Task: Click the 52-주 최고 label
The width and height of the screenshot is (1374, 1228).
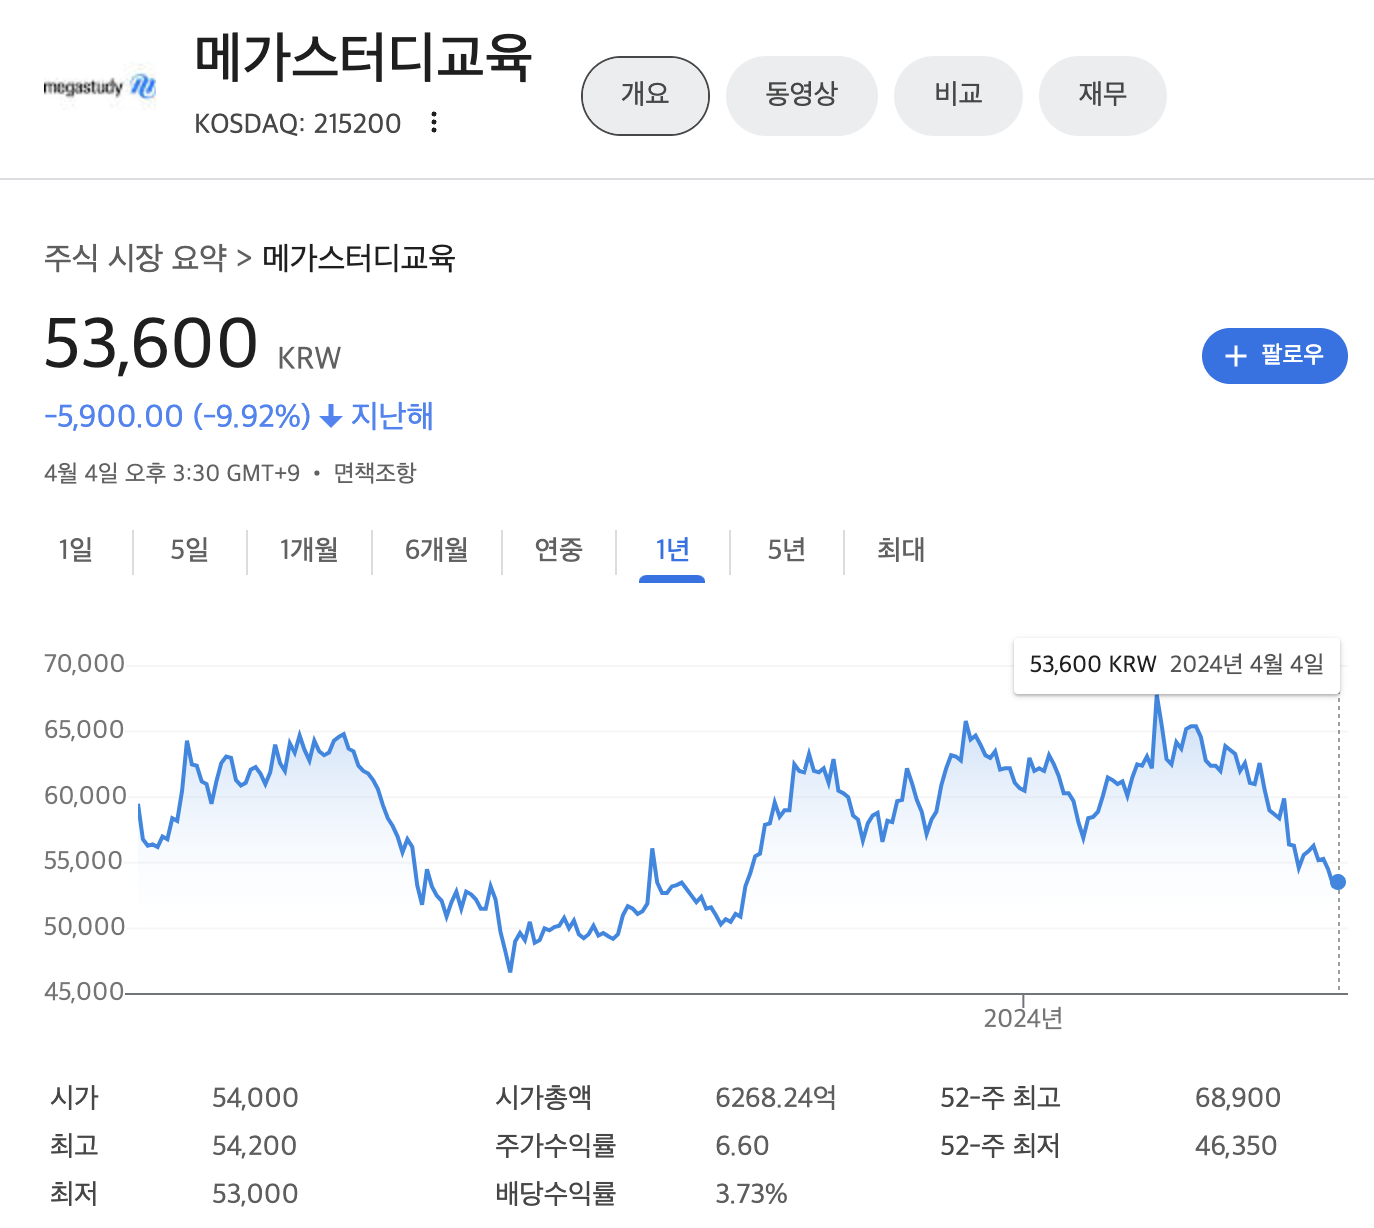Action: [1000, 1098]
